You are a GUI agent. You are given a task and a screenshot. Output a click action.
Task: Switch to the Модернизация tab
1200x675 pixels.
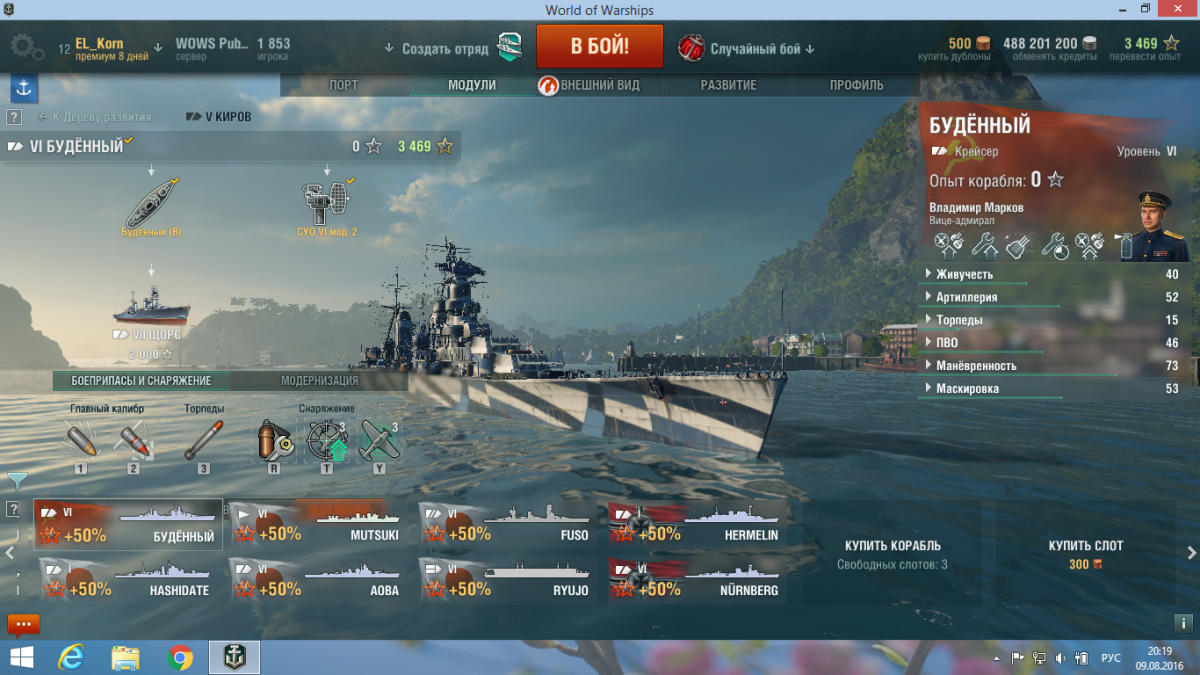pos(319,381)
